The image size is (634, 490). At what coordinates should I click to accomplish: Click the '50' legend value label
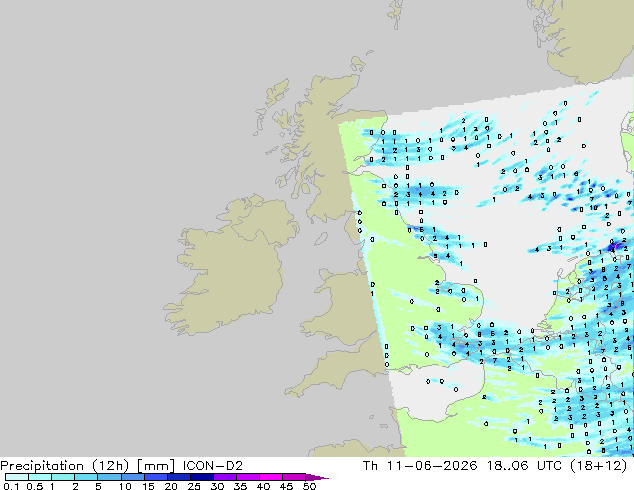309,486
